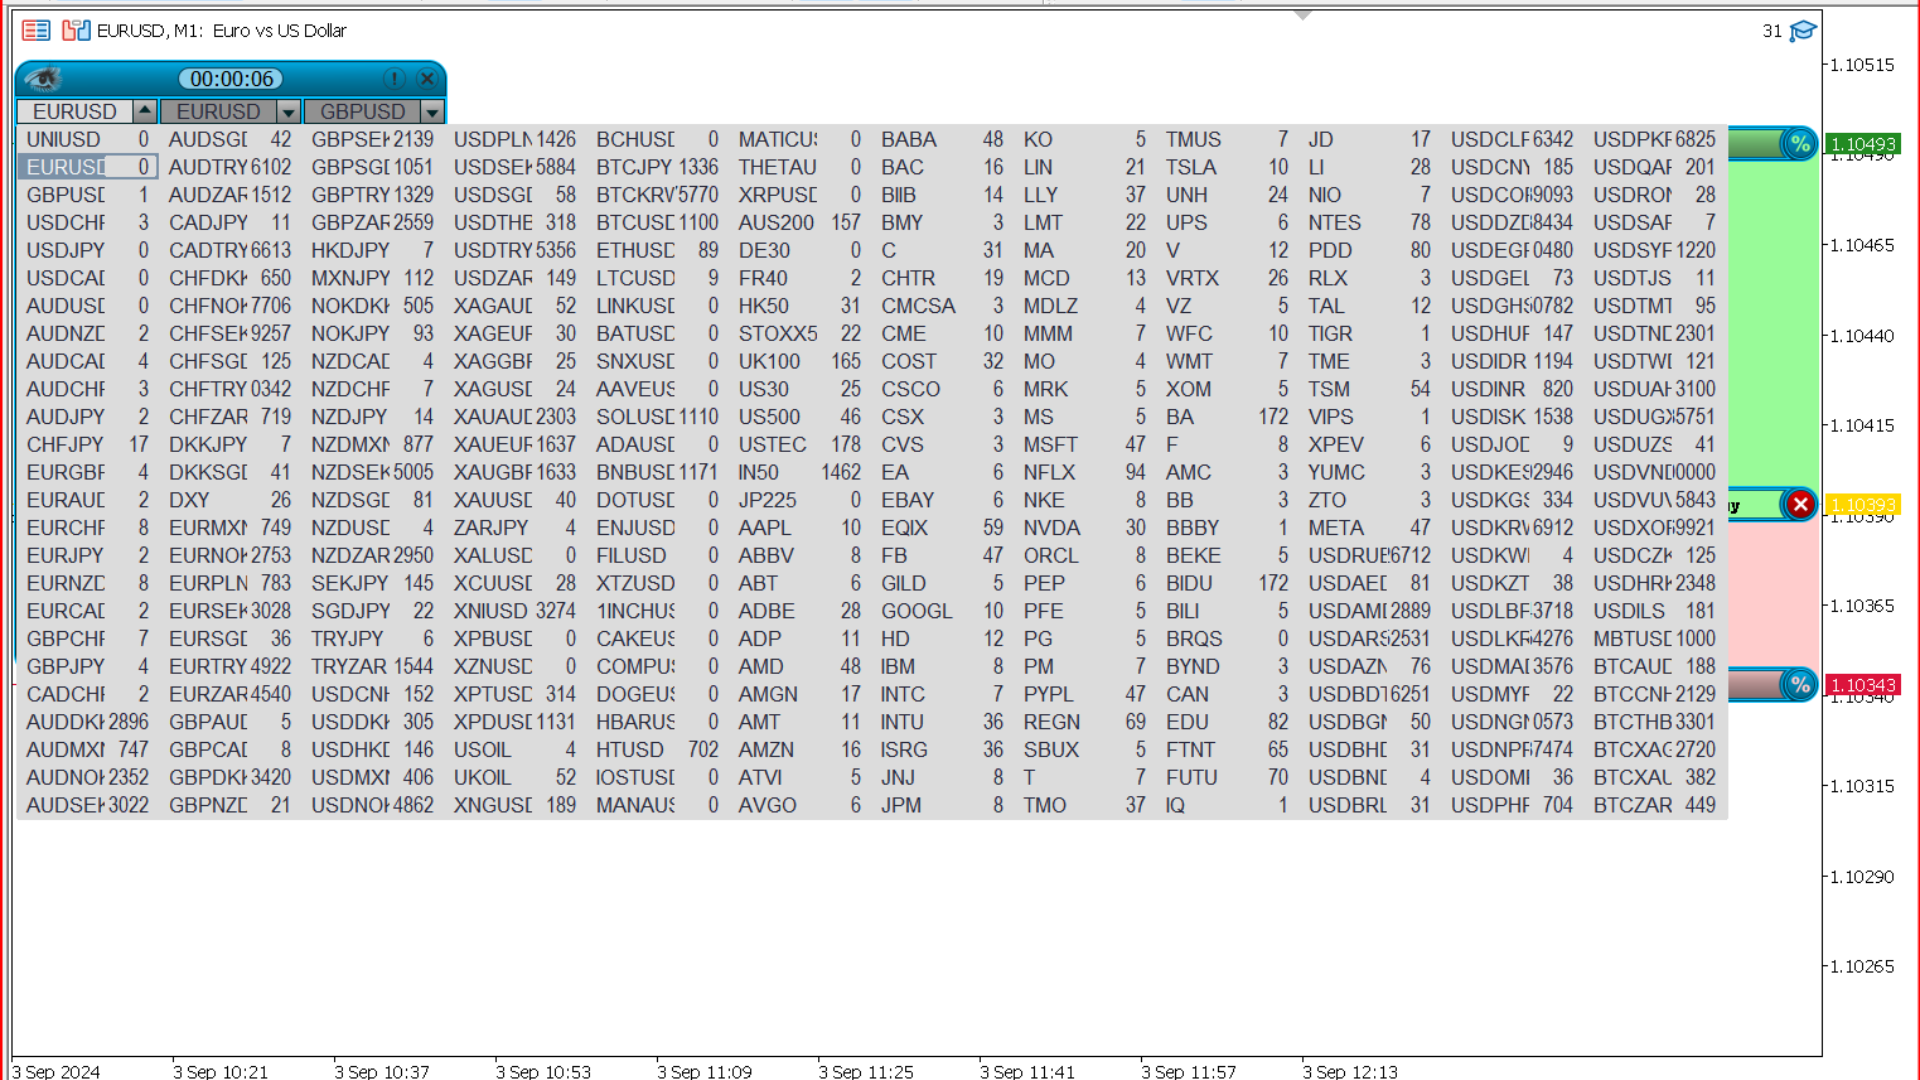This screenshot has width=1920, height=1080.
Task: Click the 00:00:06 countdown timer
Action: click(231, 79)
